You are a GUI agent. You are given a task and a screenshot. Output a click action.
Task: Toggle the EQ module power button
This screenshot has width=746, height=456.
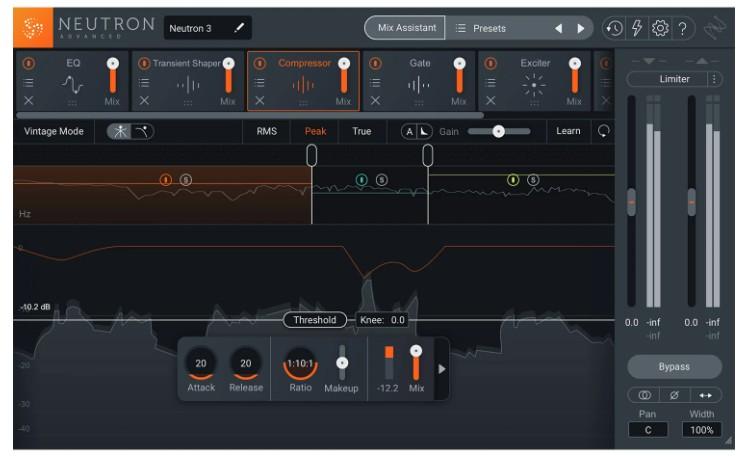[x=29, y=63]
